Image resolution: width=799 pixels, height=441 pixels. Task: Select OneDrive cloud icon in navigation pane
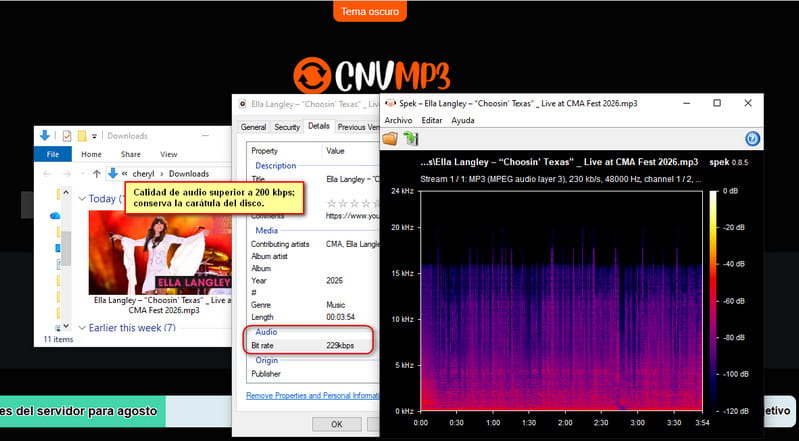(55, 216)
